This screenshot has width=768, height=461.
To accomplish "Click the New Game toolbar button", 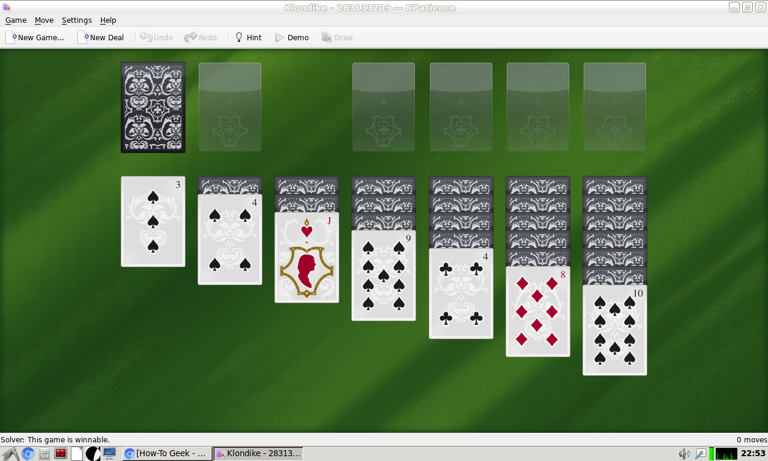I will tap(35, 37).
